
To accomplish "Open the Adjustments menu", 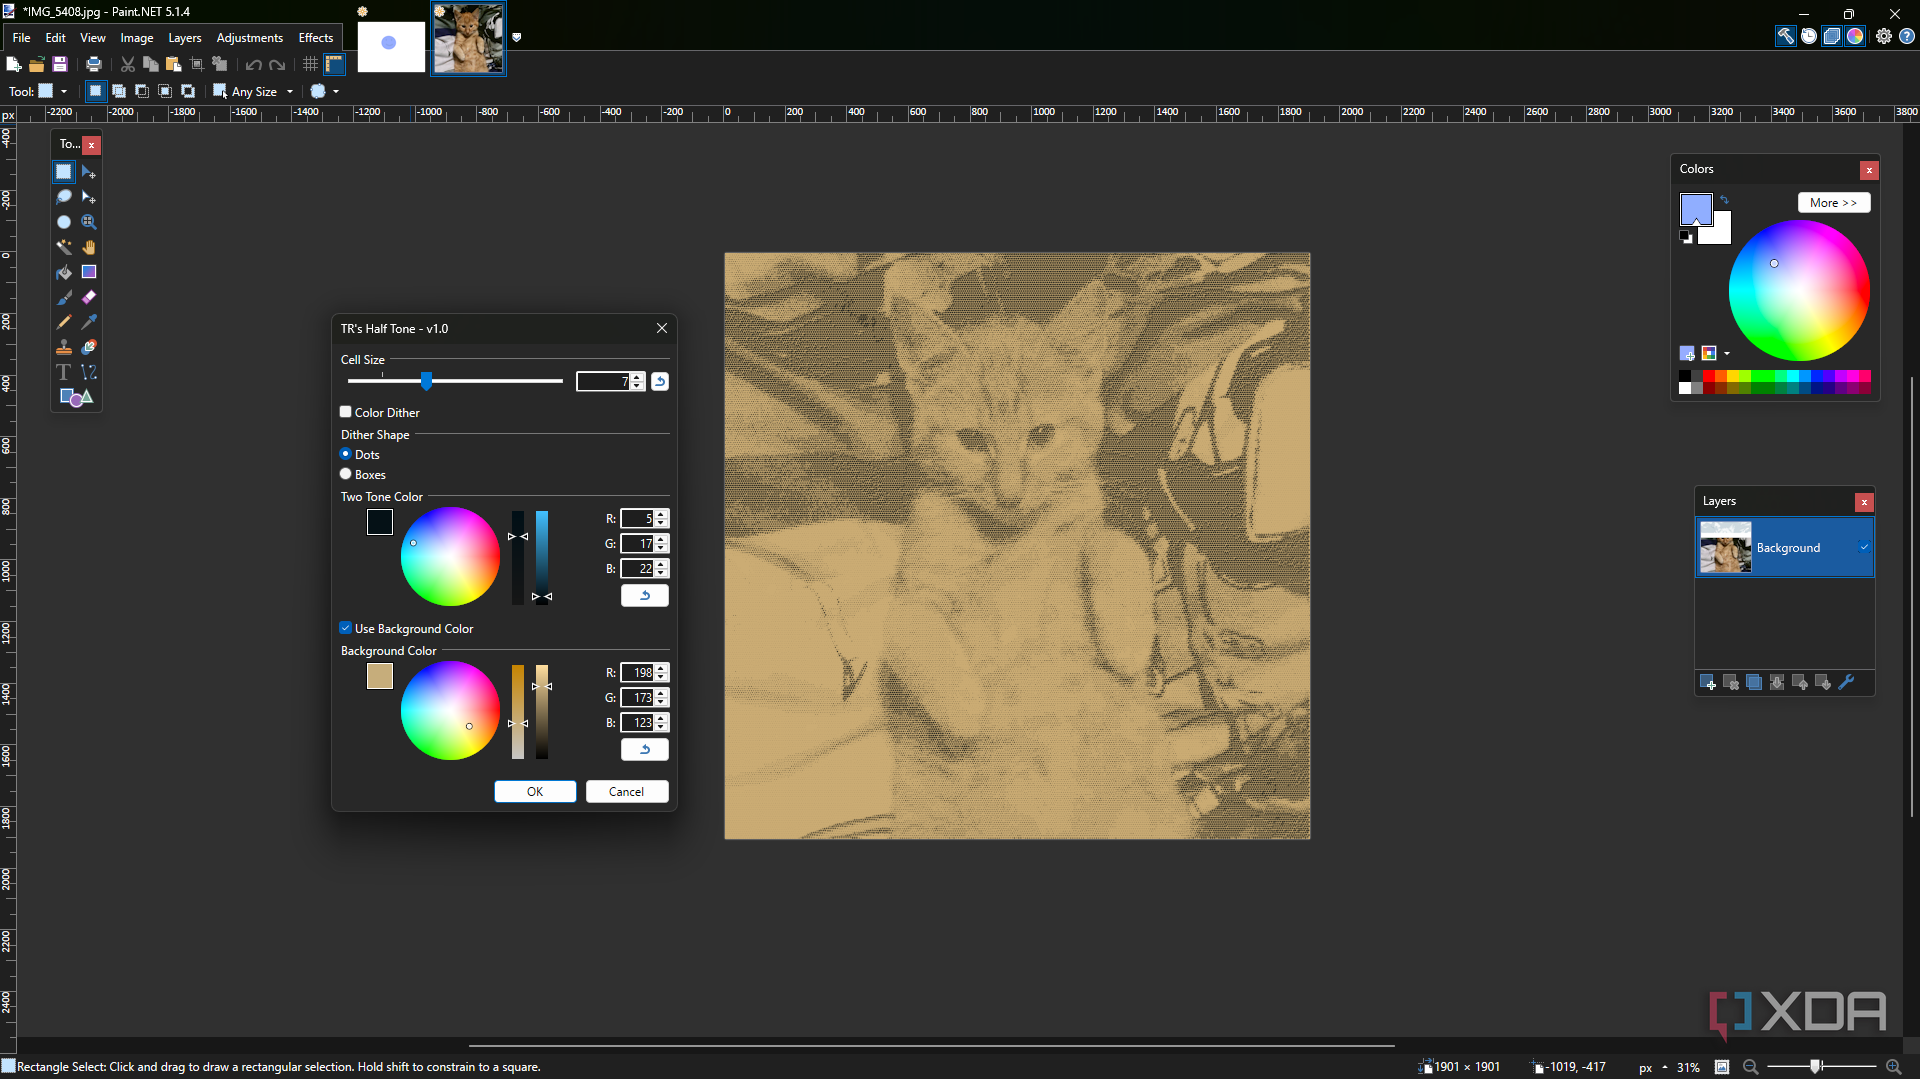I will (x=249, y=38).
